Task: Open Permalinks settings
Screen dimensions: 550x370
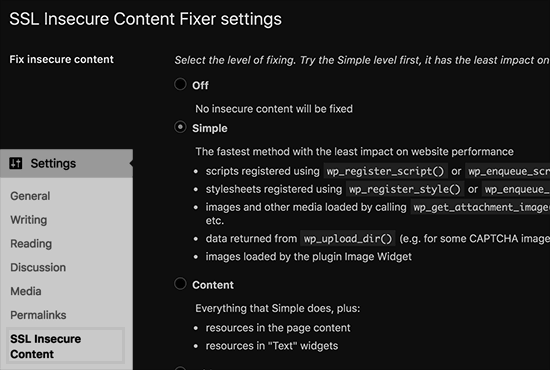Action: point(38,315)
